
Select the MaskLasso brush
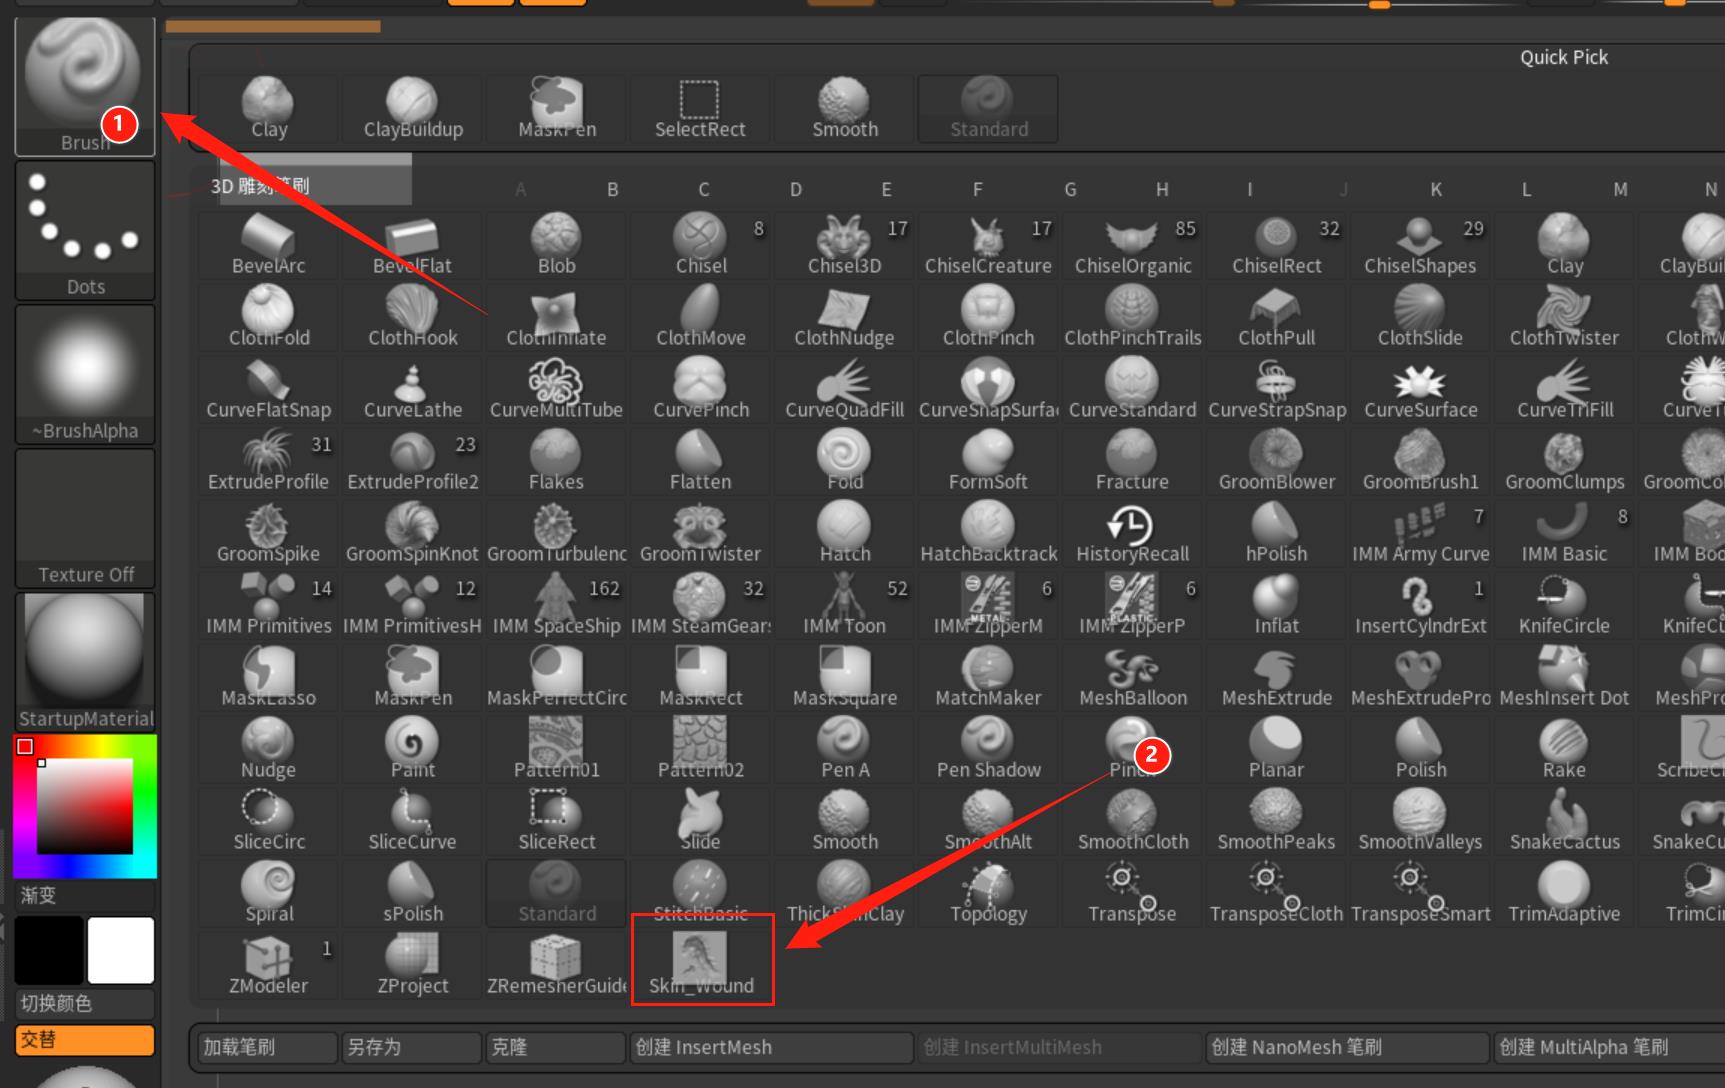[269, 677]
